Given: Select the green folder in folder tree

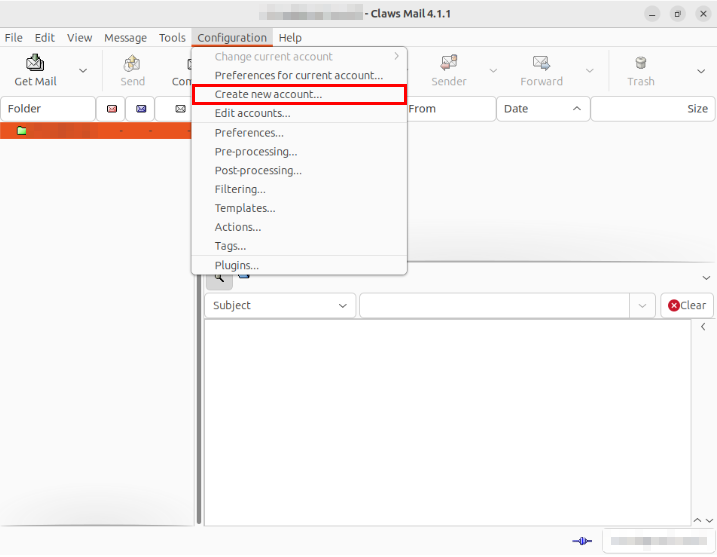Looking at the screenshot, I should click(21, 131).
